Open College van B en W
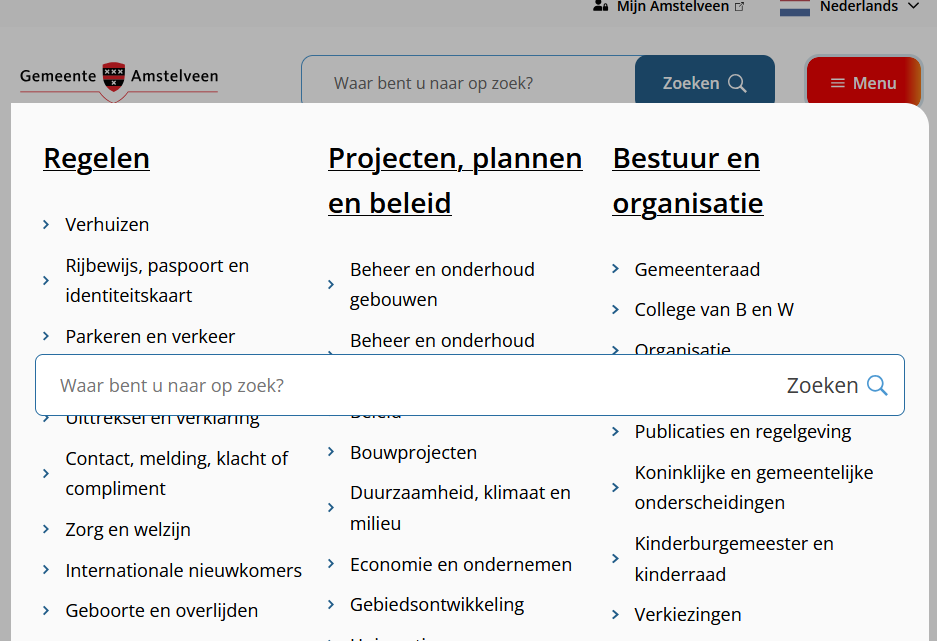The width and height of the screenshot is (937, 641). 714,309
